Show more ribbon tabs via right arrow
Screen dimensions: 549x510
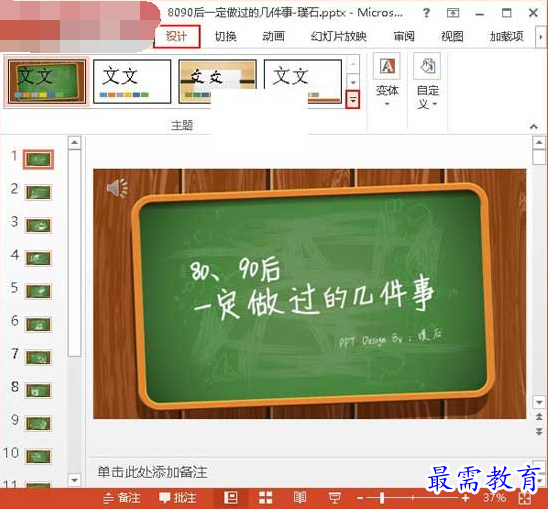coord(540,36)
